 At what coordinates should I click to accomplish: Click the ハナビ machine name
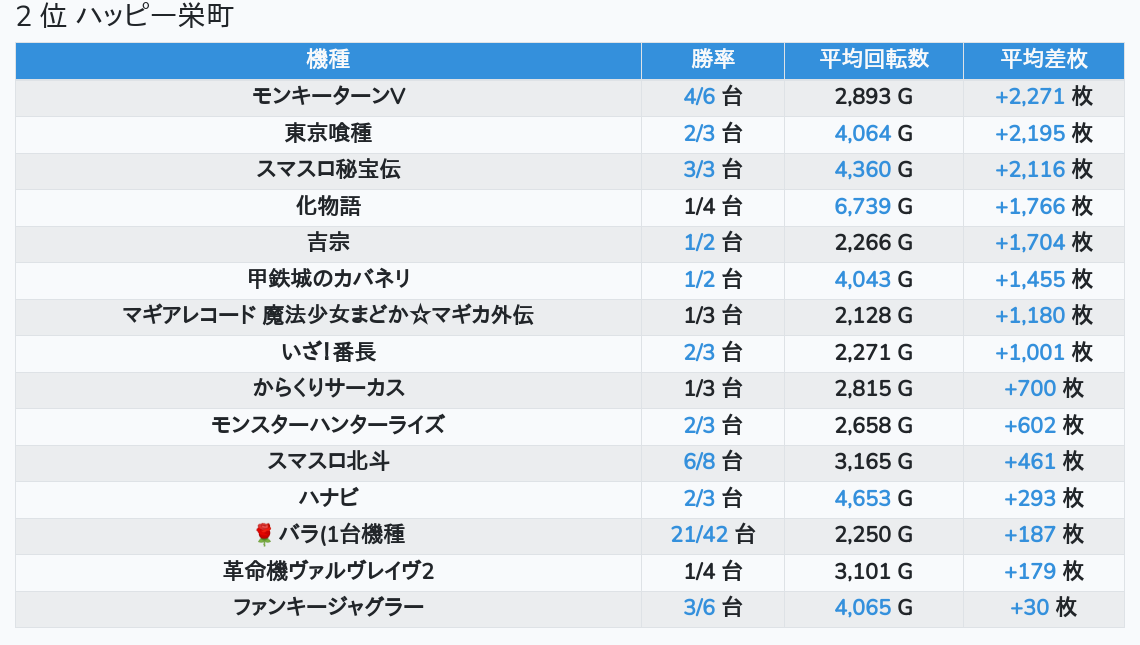pos(328,498)
